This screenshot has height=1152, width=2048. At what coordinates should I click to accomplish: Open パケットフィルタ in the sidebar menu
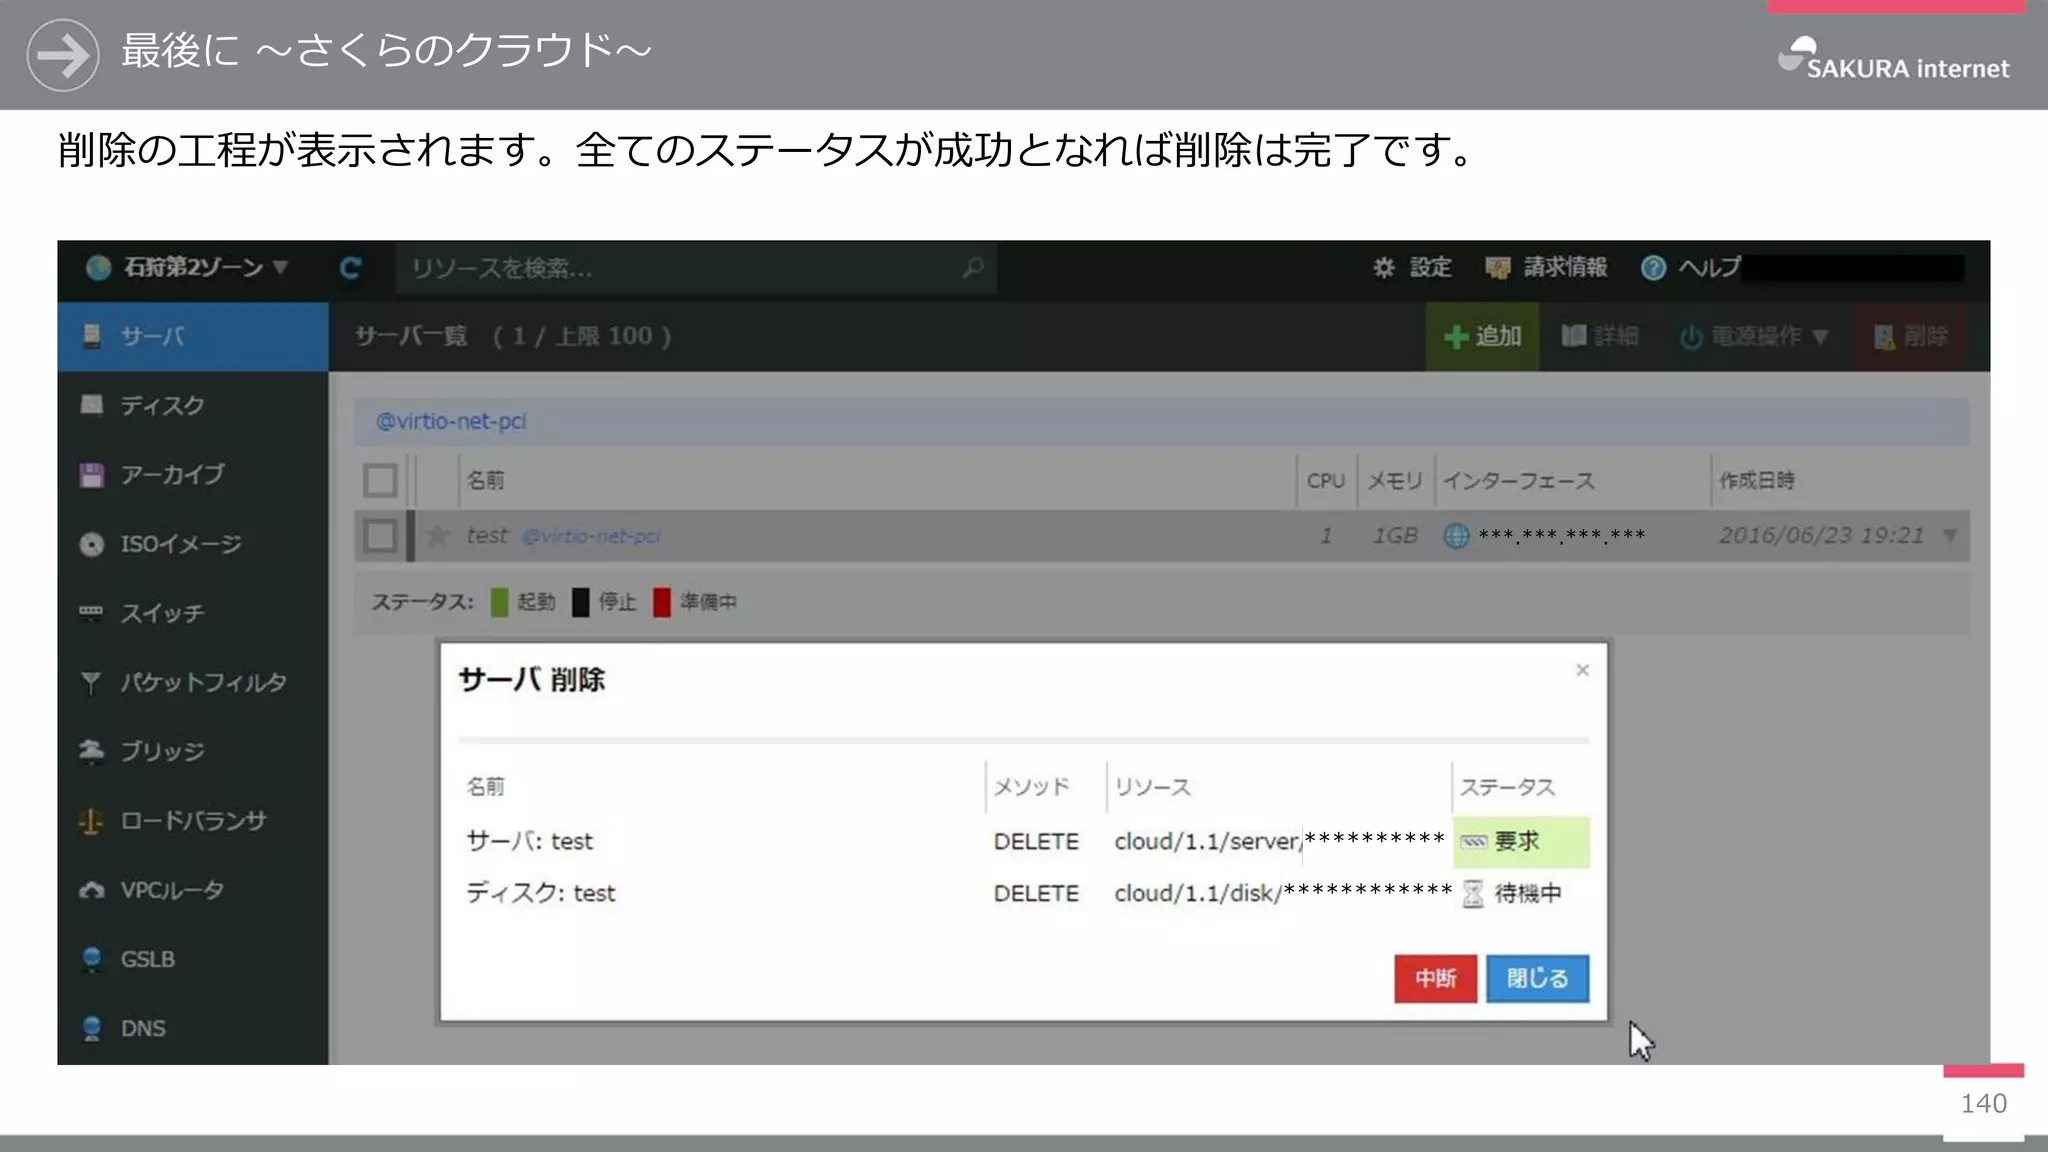[x=193, y=682]
